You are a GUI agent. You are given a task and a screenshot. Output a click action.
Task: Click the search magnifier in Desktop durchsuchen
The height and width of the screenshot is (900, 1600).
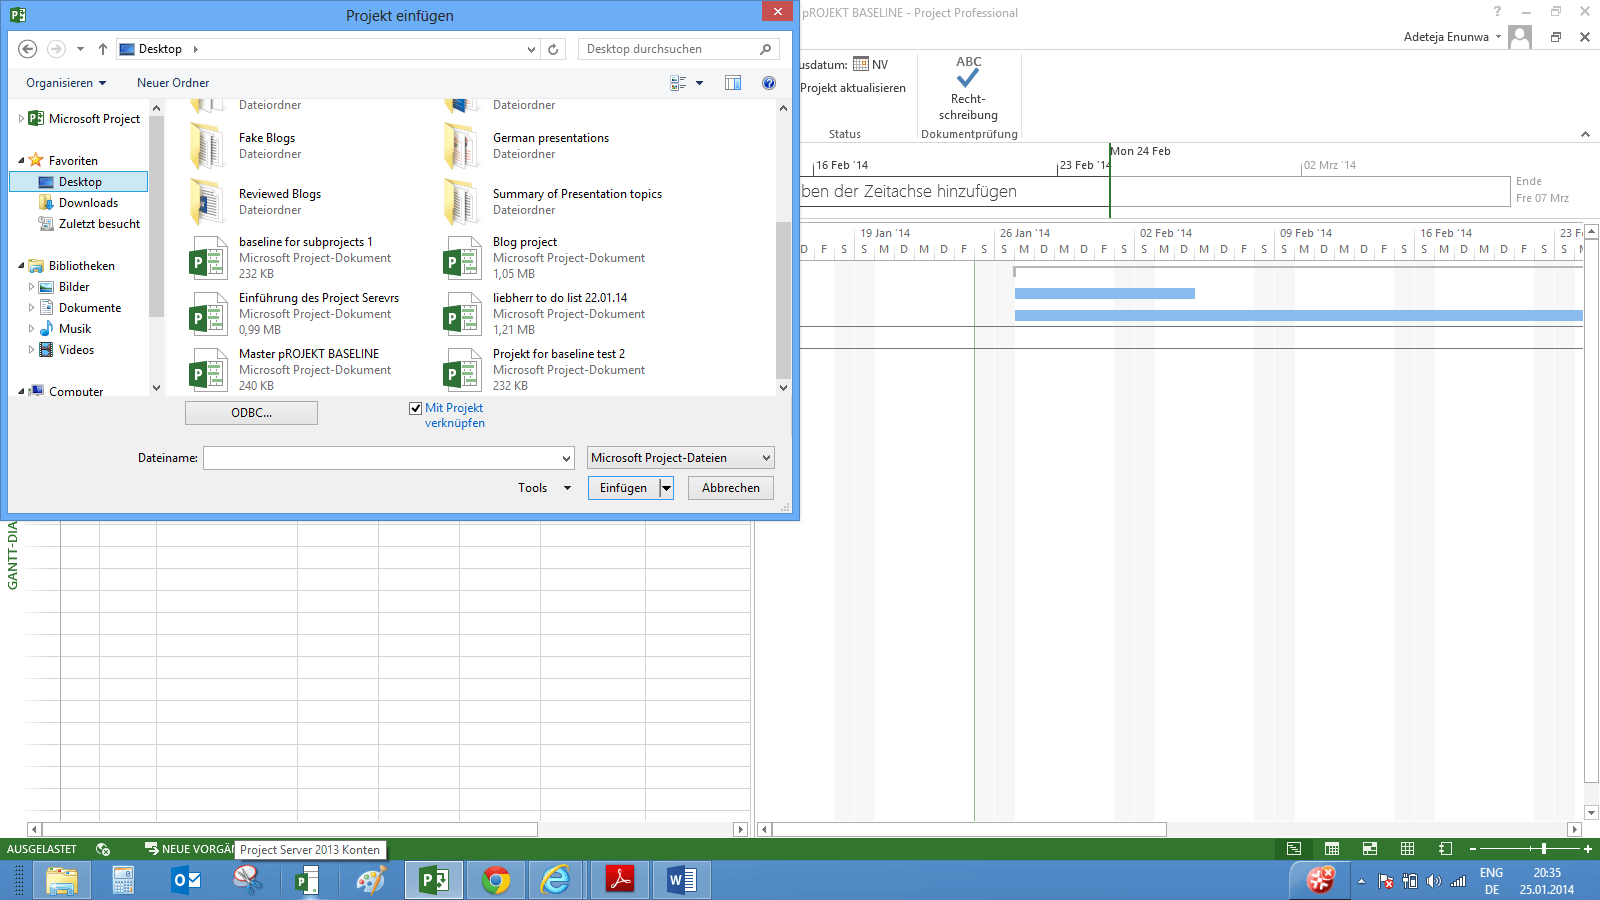(x=766, y=49)
